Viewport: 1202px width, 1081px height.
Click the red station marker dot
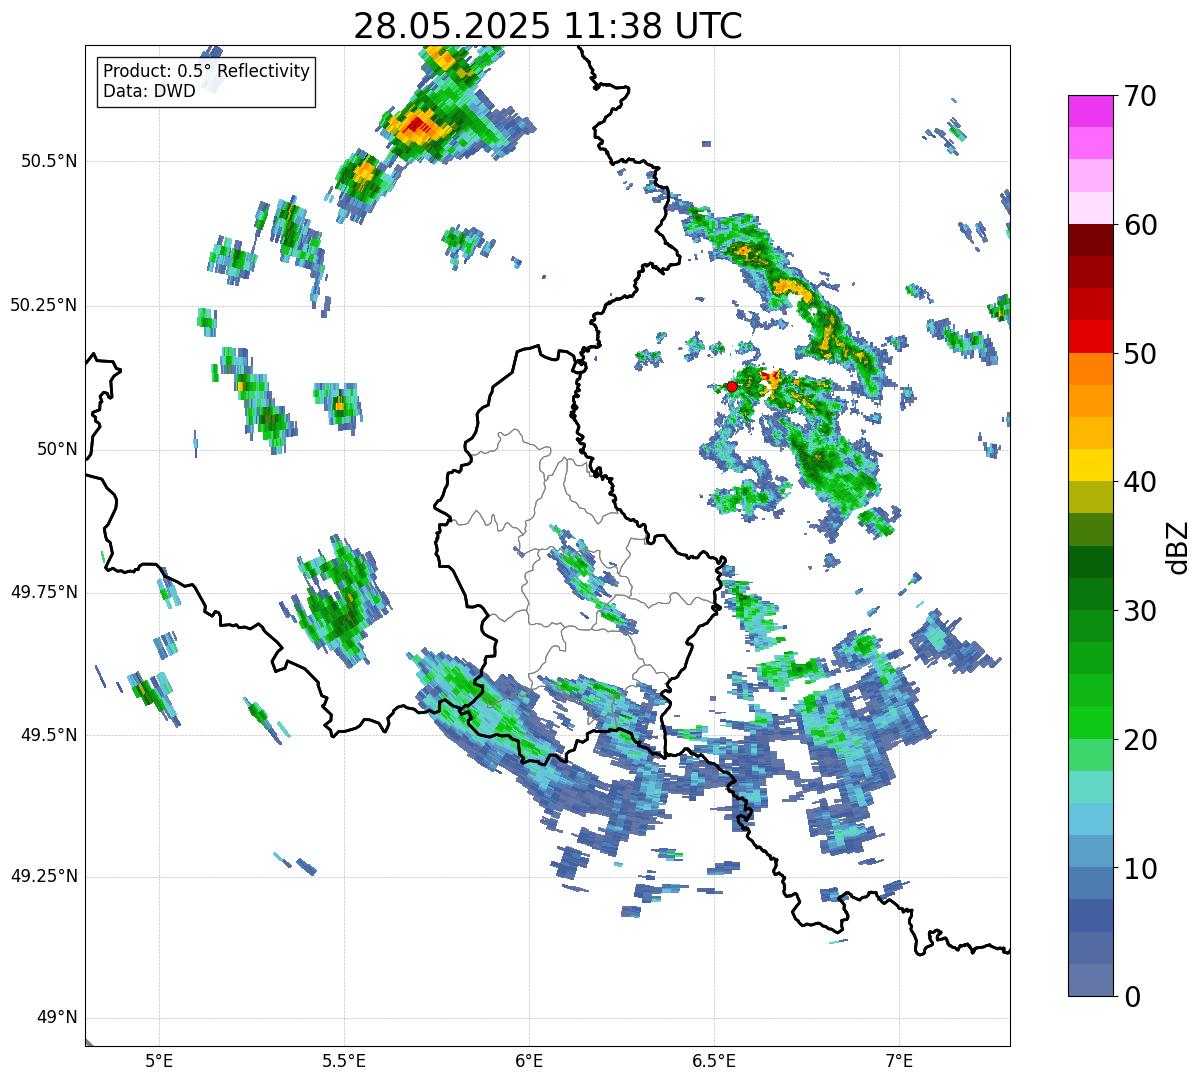(731, 386)
